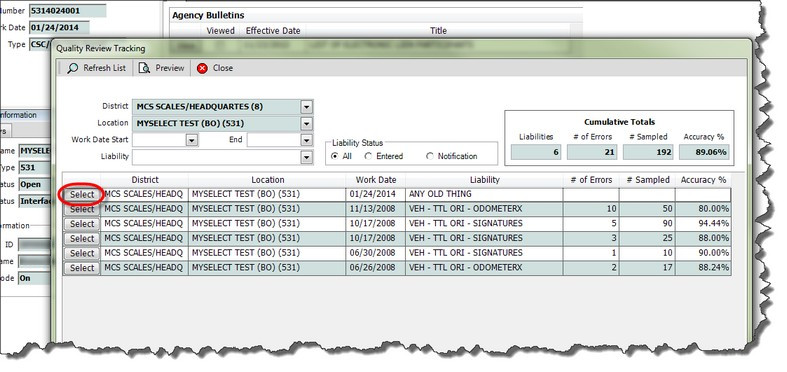Select the All liability status radio
The width and height of the screenshot is (787, 372).
click(x=335, y=156)
